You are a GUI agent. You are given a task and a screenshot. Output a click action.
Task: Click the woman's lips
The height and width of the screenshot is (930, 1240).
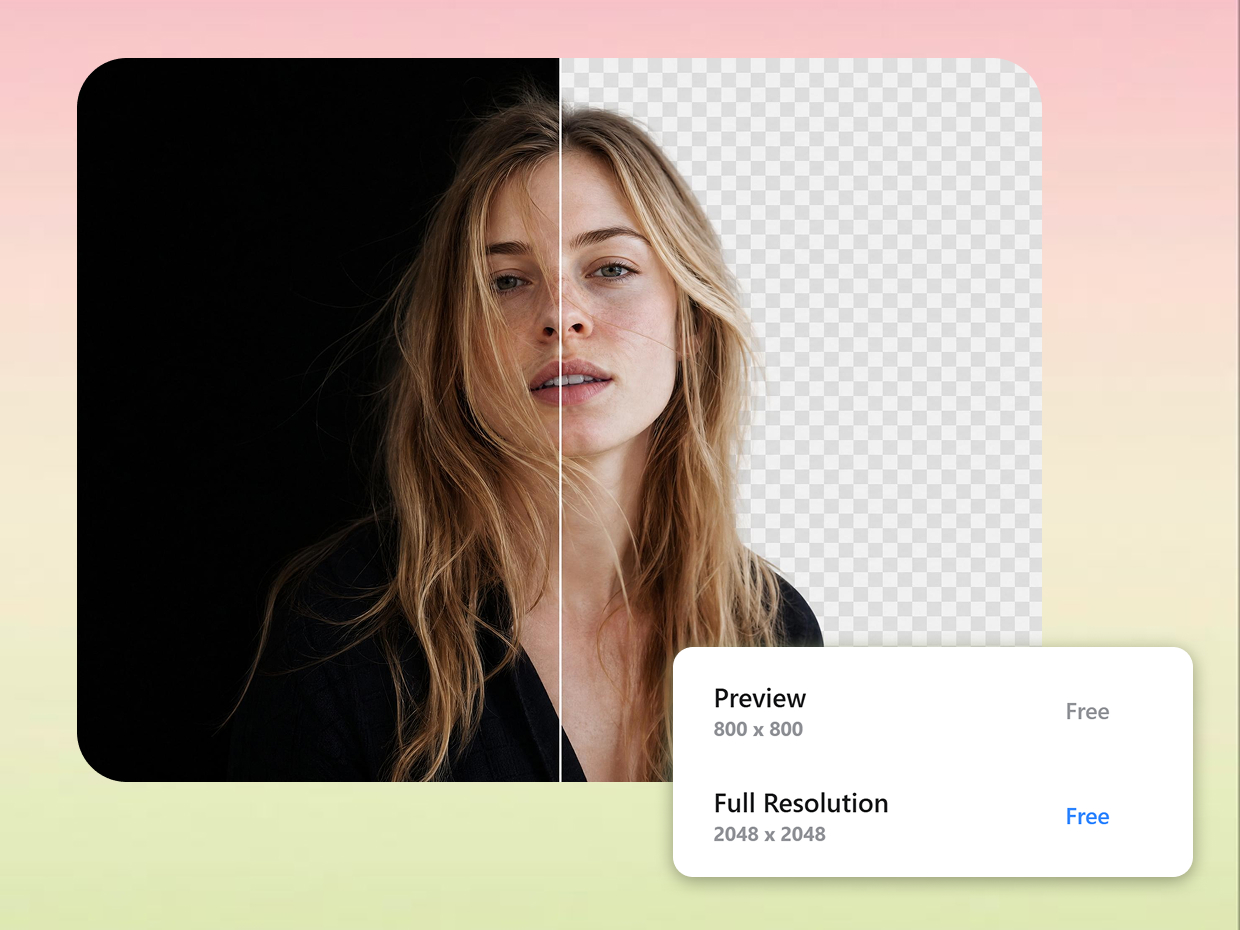coord(570,383)
